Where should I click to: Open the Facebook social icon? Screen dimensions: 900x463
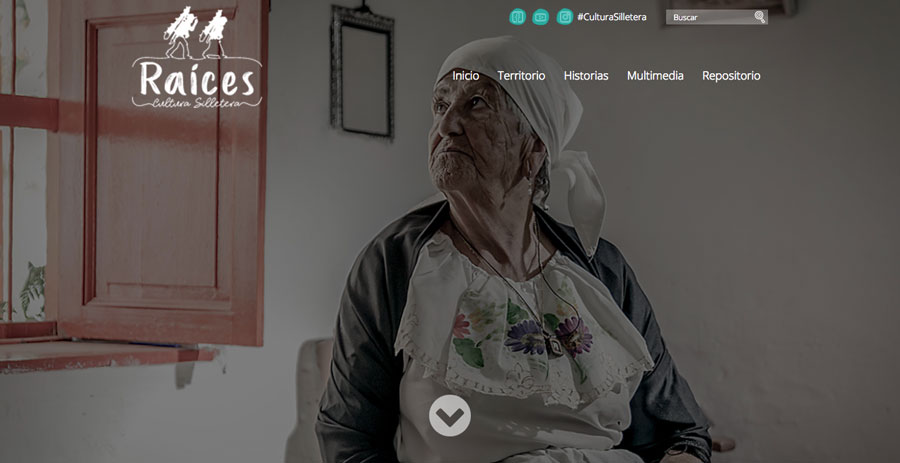pos(517,17)
